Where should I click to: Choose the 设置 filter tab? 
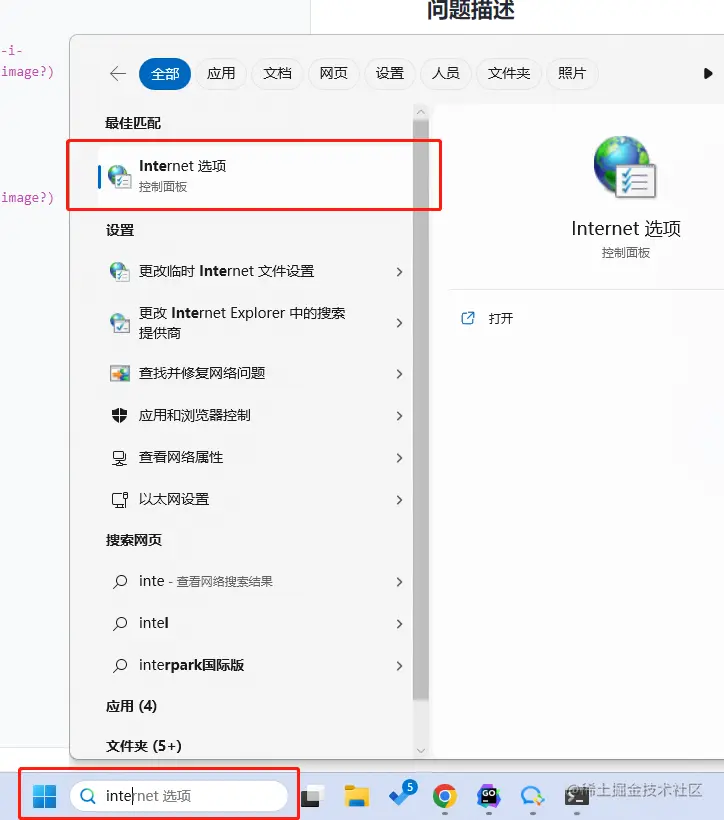tap(390, 74)
